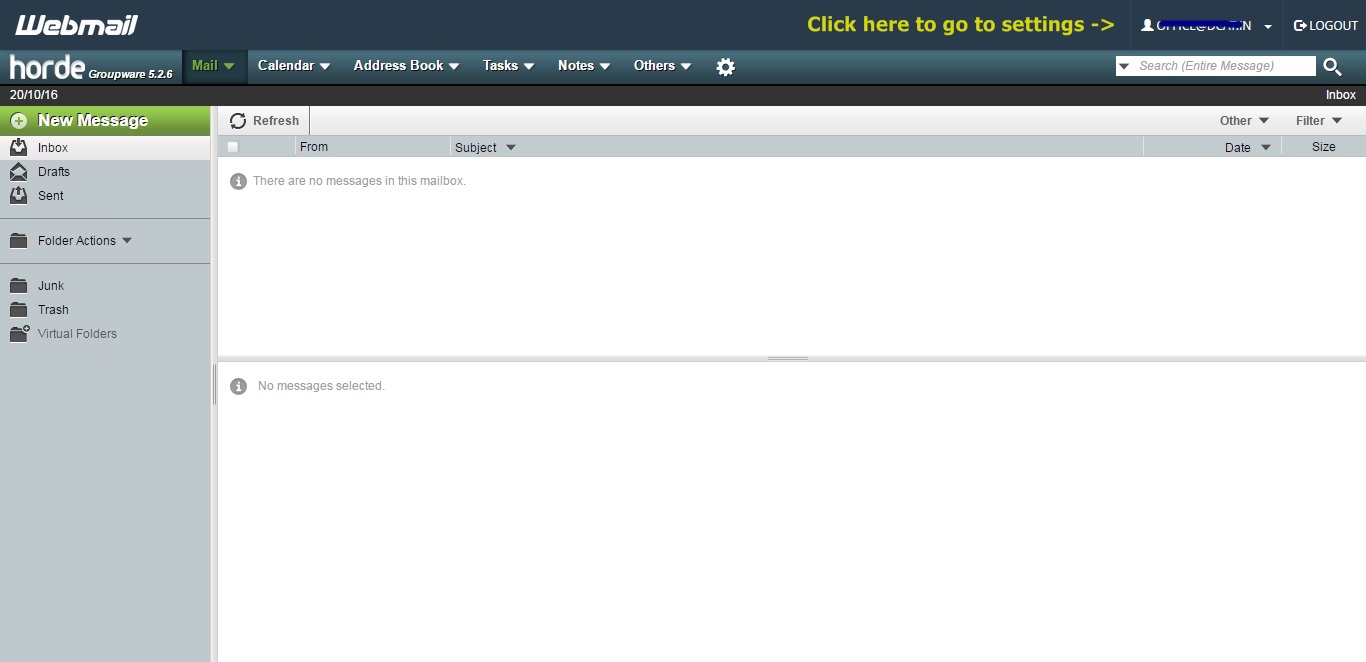This screenshot has height=662, width=1366.
Task: Open the Junk folder icon
Action: click(x=19, y=286)
